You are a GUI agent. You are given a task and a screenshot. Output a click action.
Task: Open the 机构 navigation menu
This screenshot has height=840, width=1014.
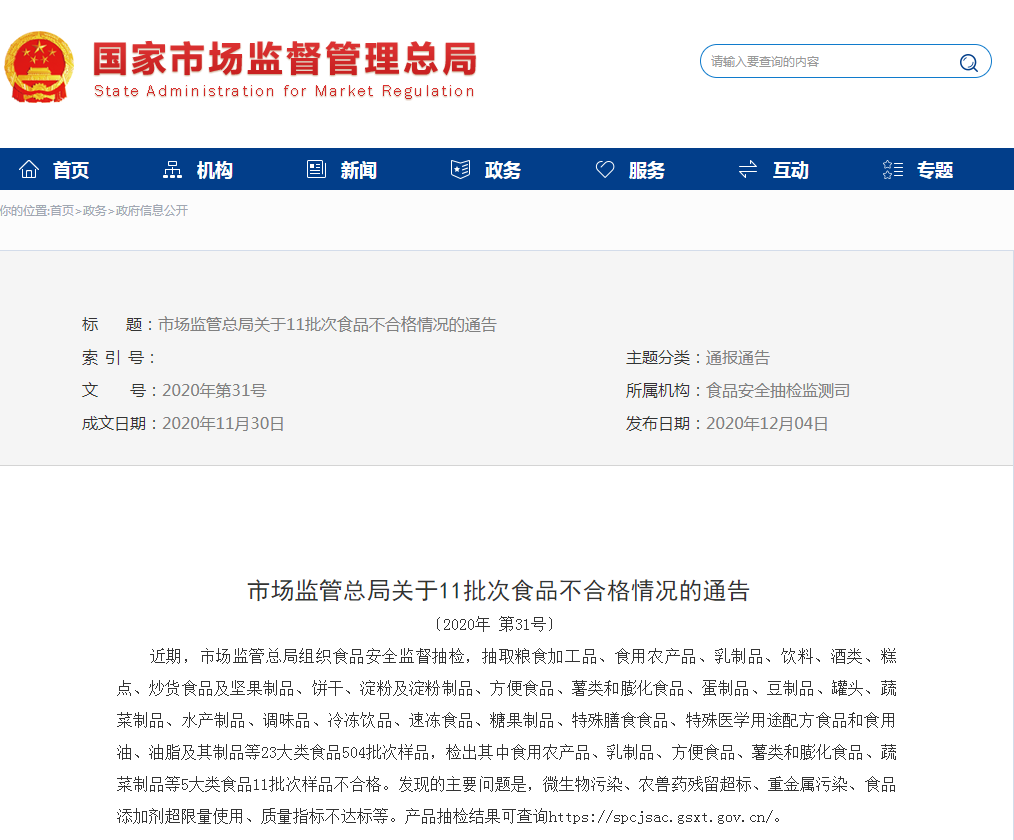click(x=215, y=170)
